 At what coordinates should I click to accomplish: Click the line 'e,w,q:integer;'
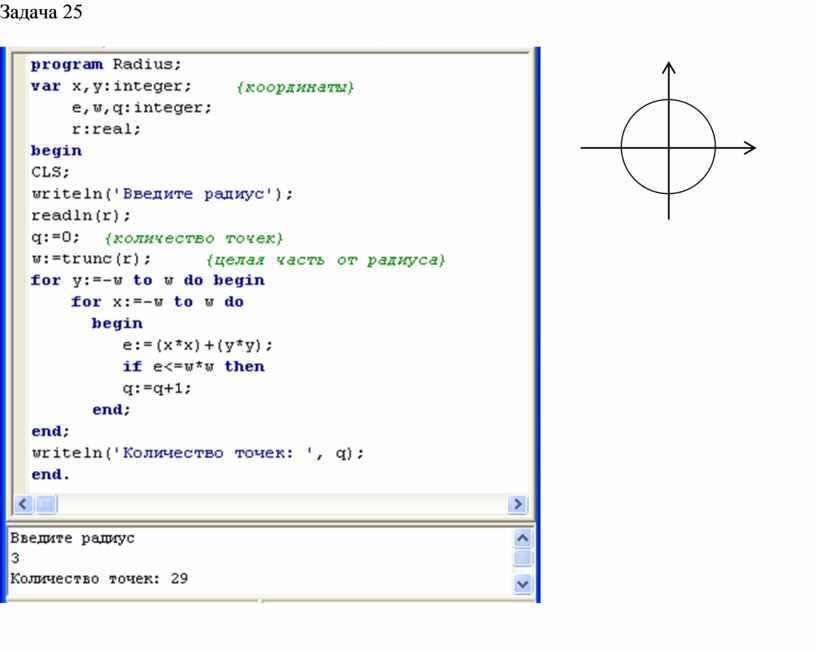[142, 108]
